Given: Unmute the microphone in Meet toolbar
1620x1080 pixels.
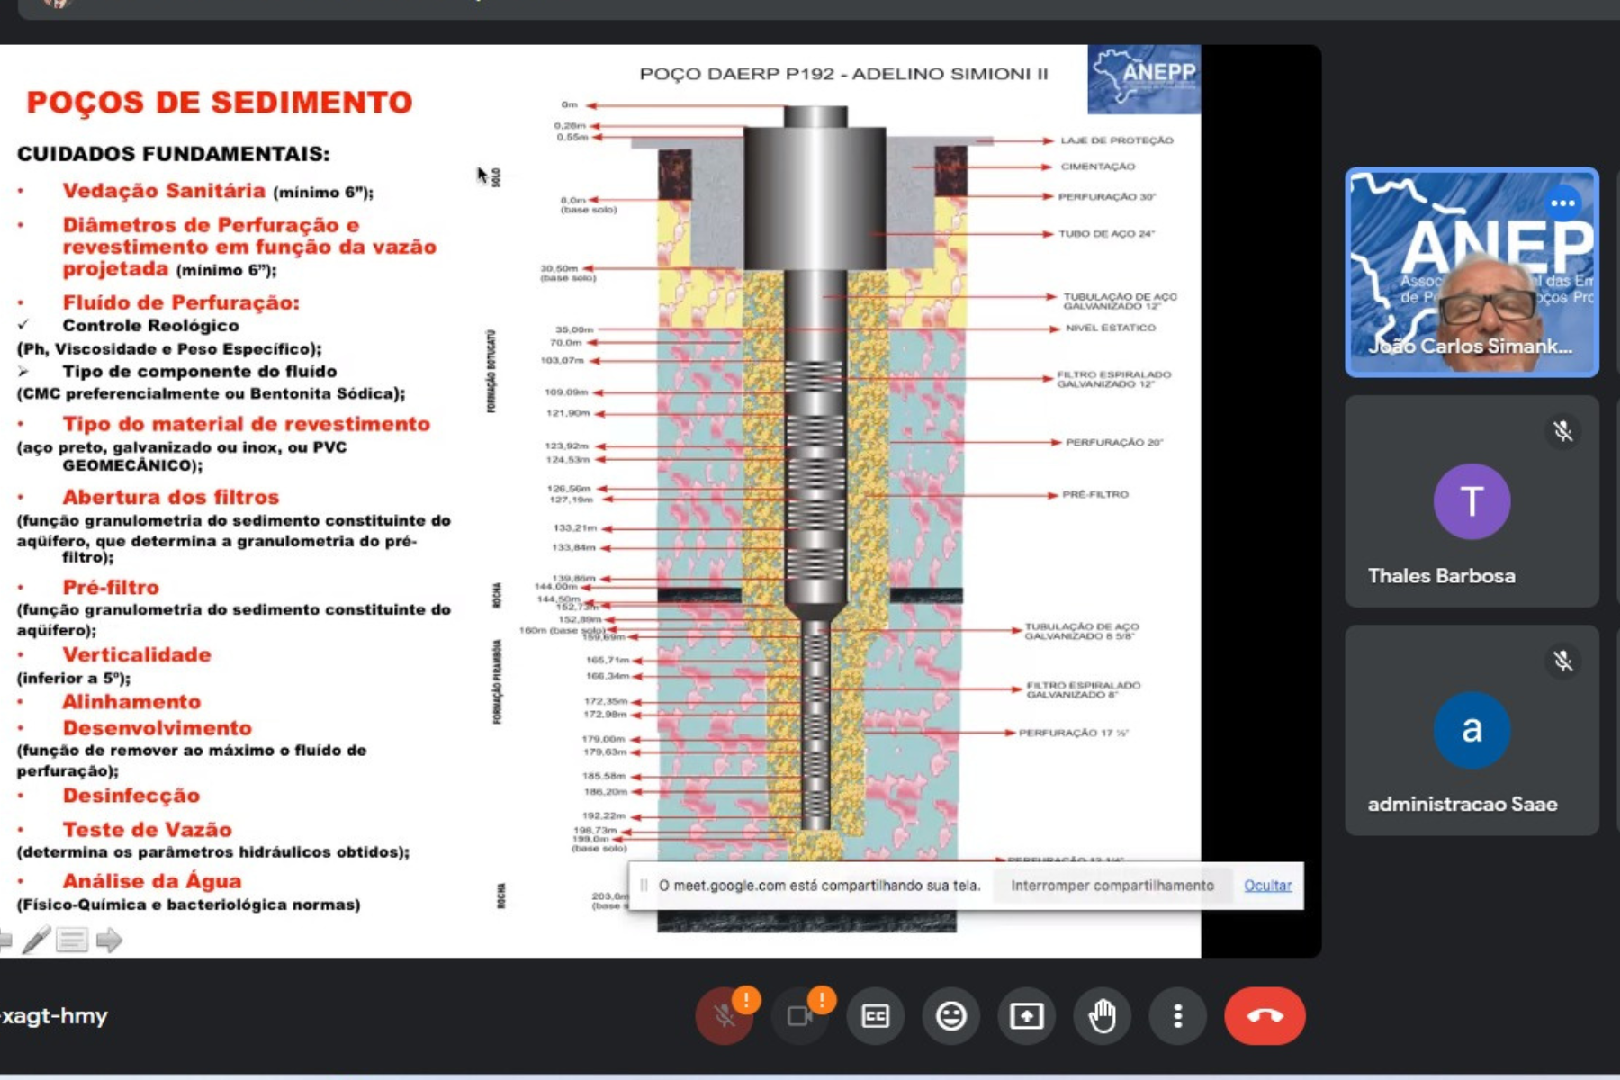Looking at the screenshot, I should click(724, 1016).
